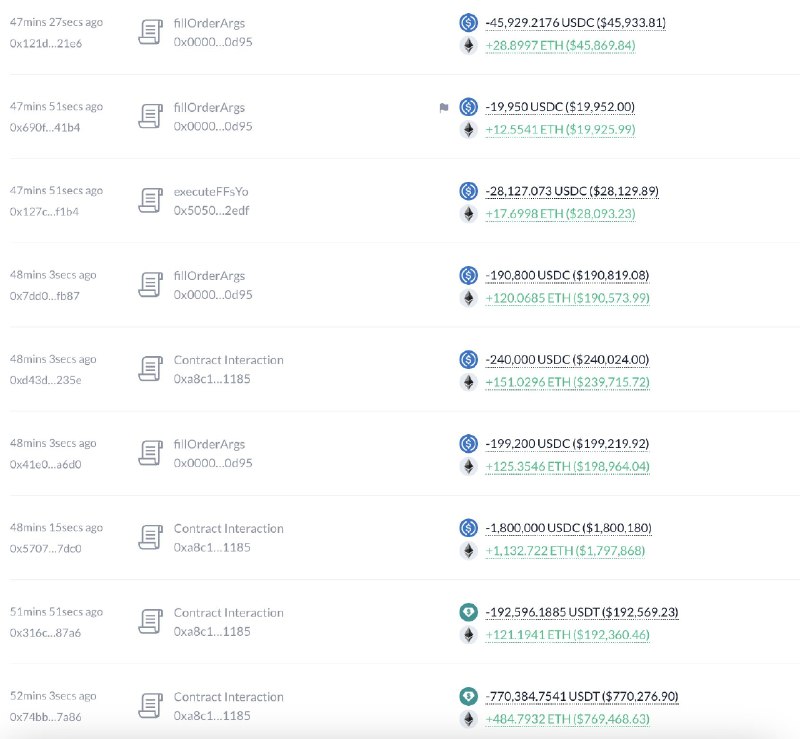800x739 pixels.
Task: Click USDC coin icon next to -240,000 USDC
Action: (x=468, y=359)
